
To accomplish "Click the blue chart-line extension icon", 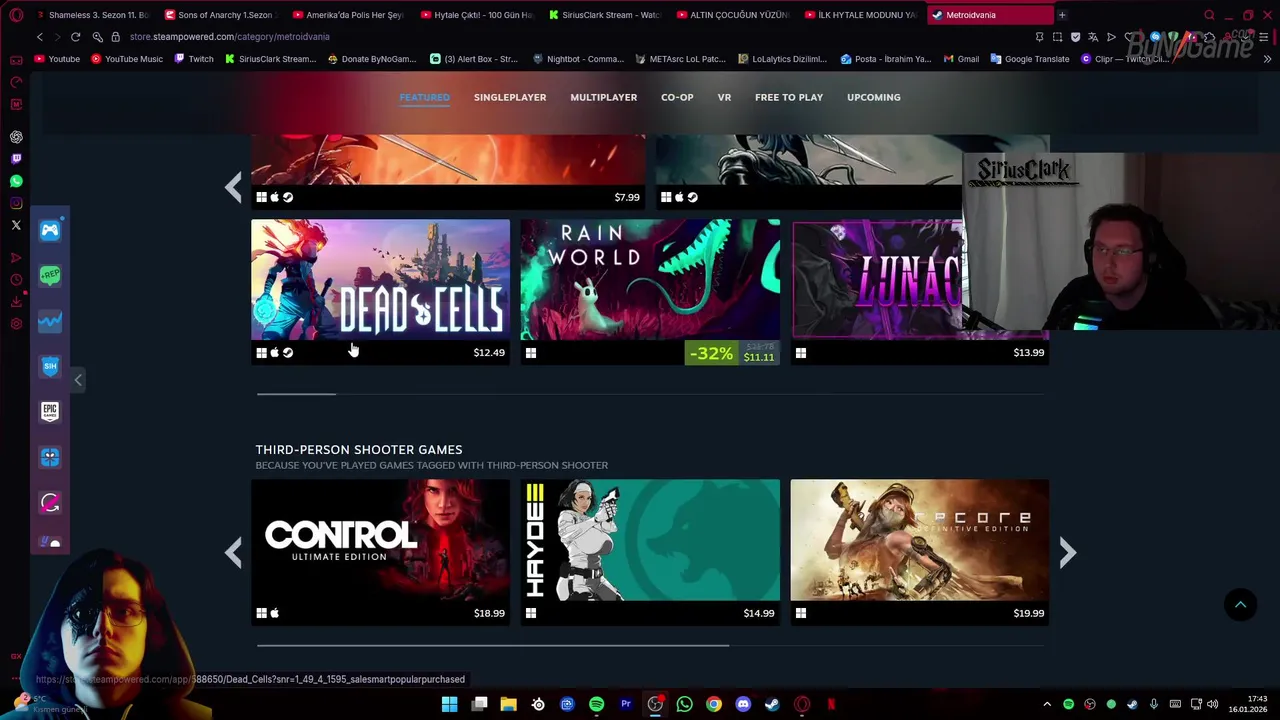I will tap(50, 321).
